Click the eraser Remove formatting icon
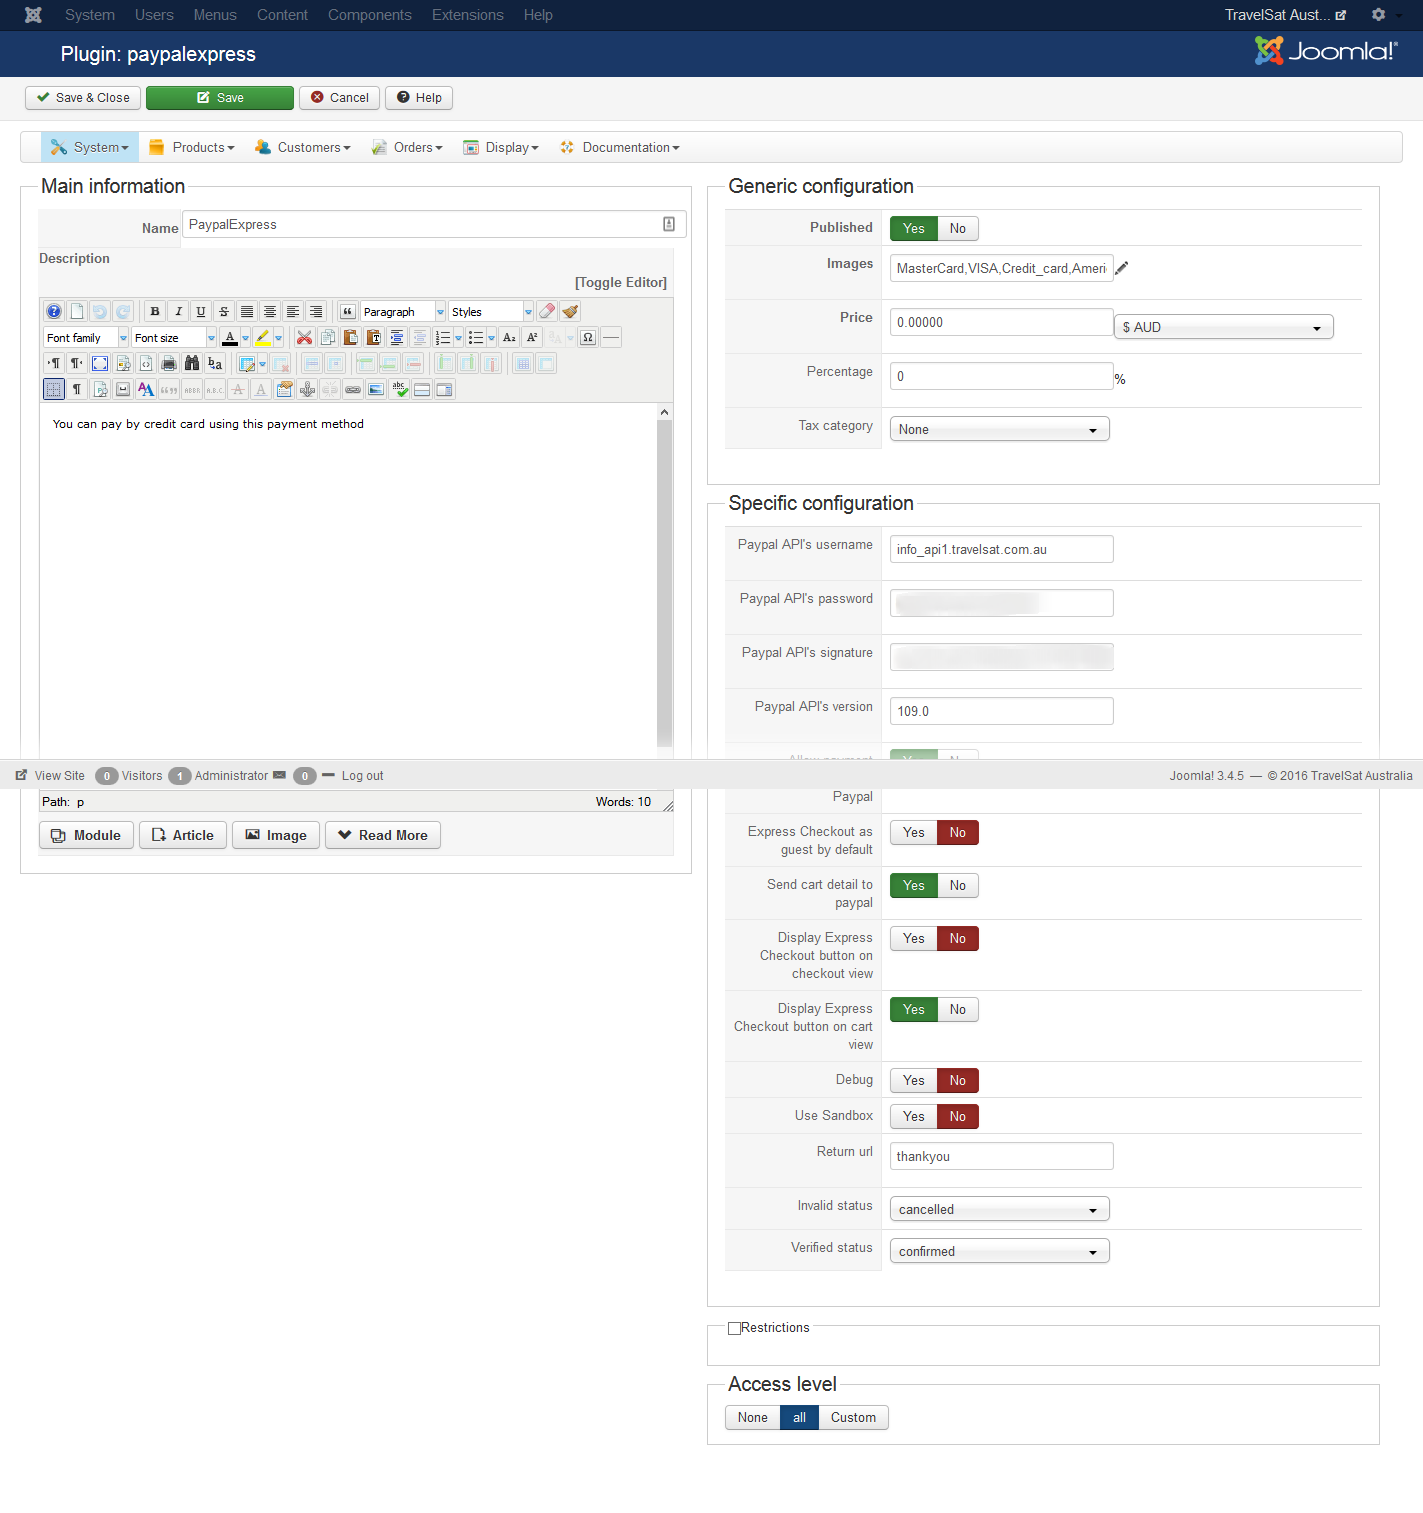Image resolution: width=1423 pixels, height=1513 pixels. click(547, 312)
